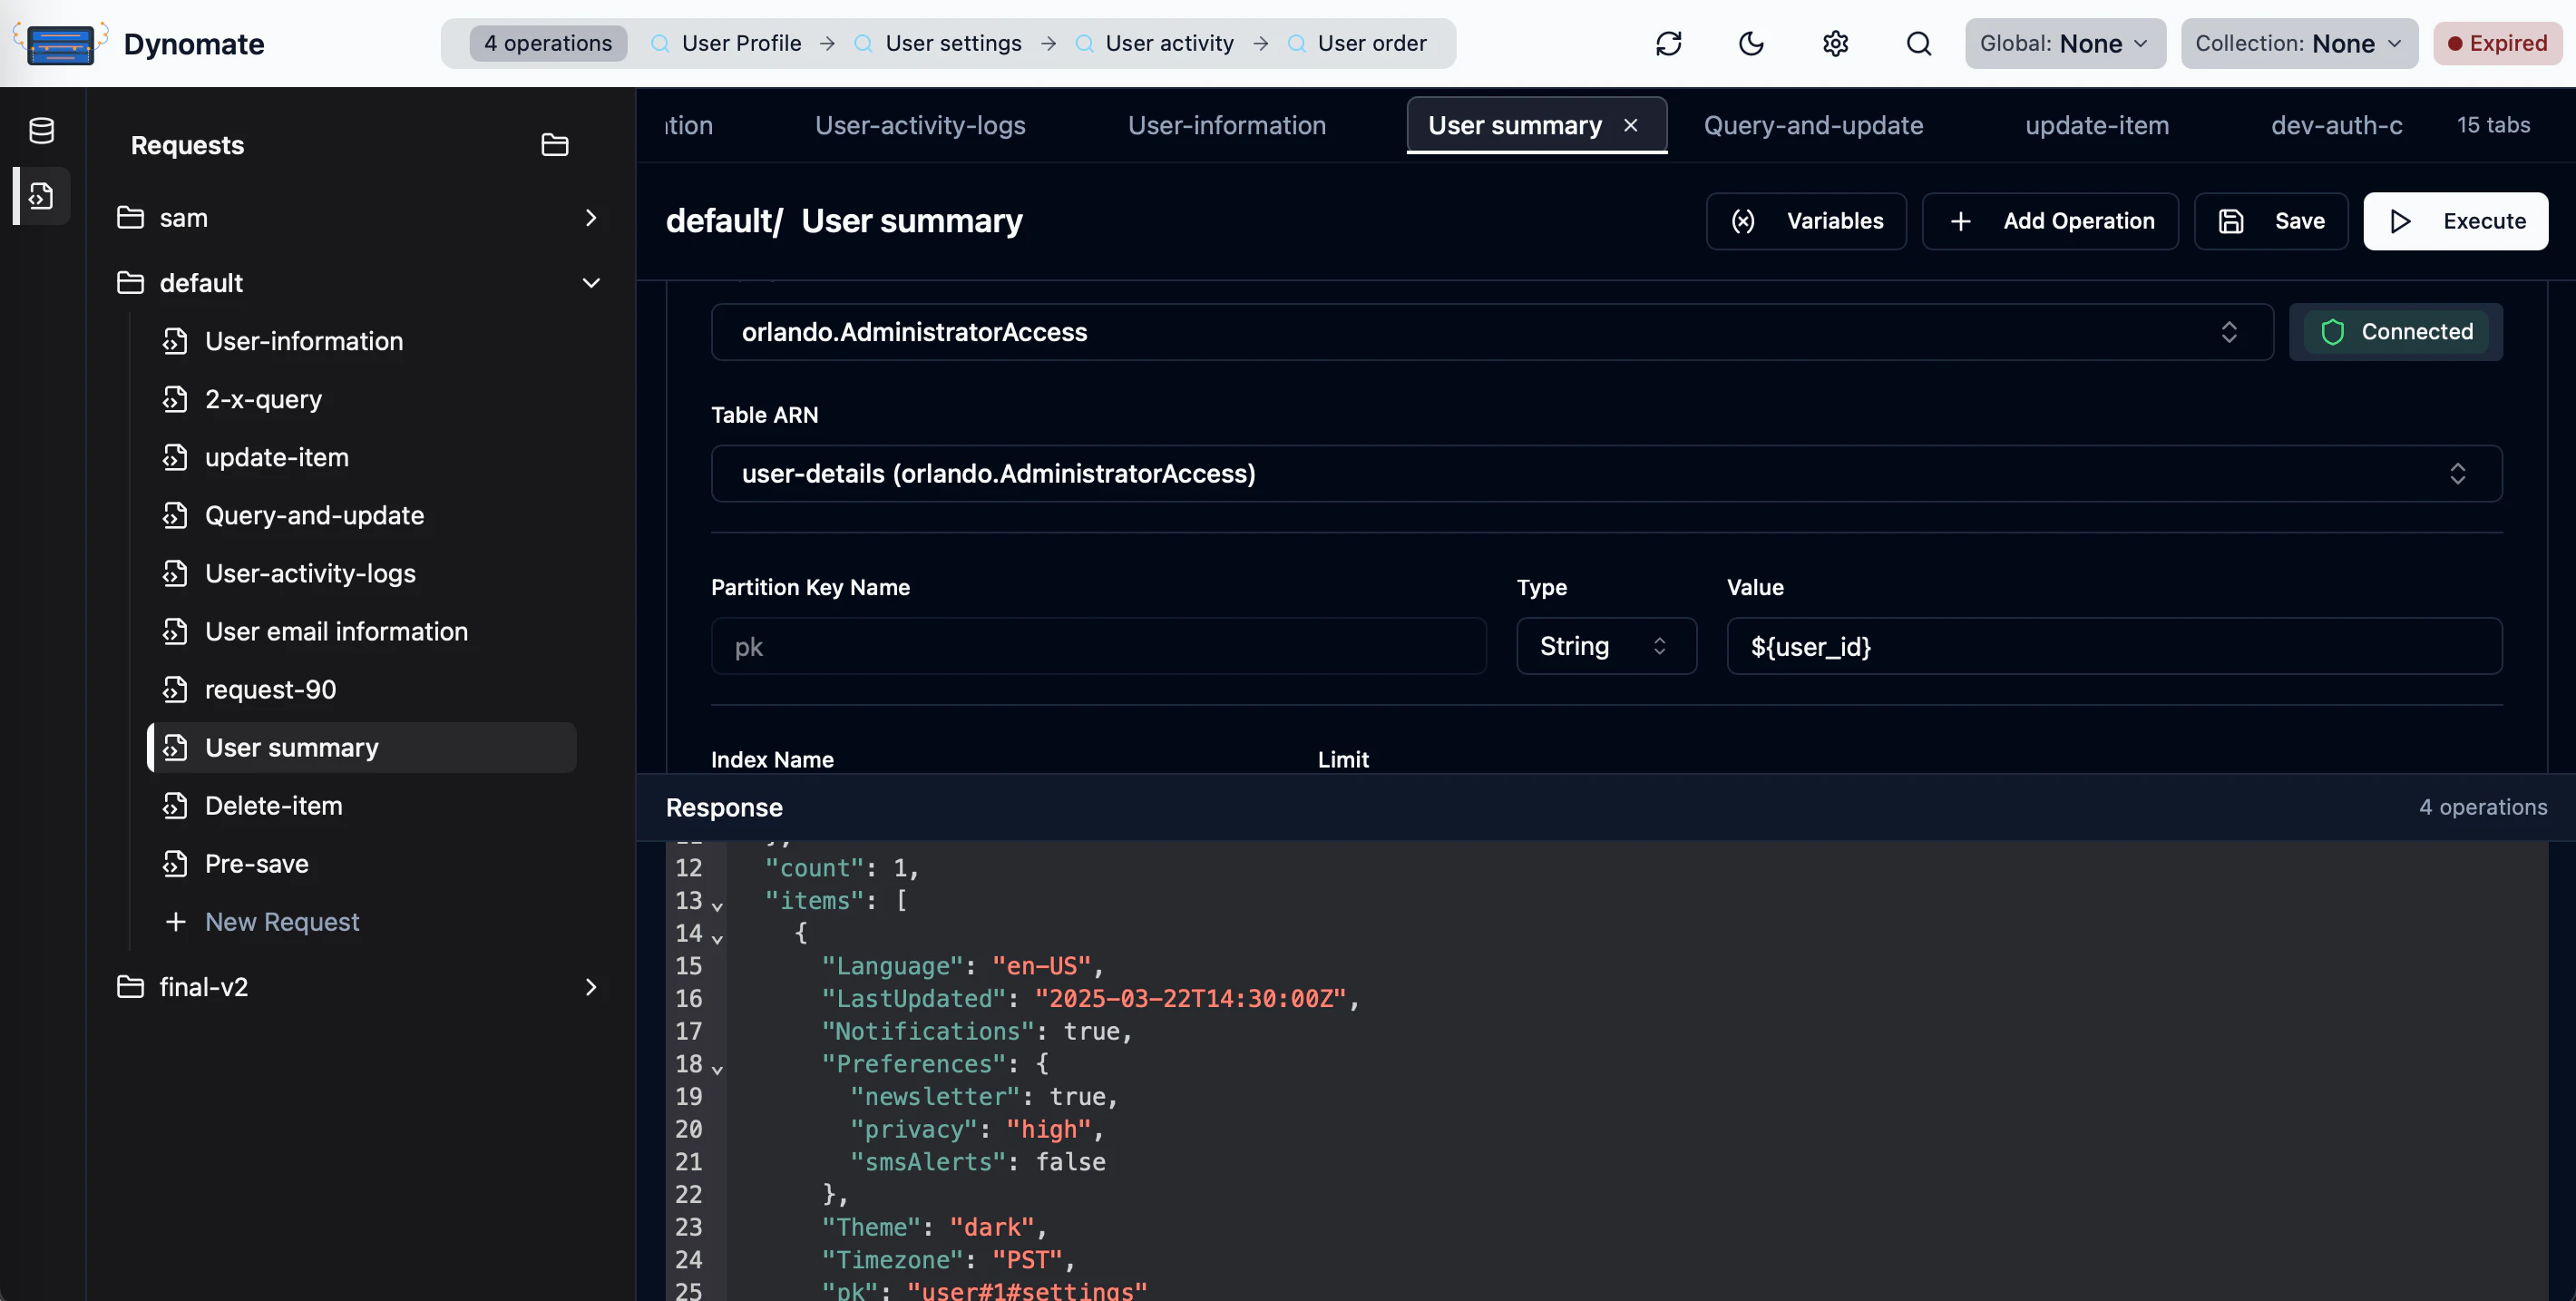This screenshot has width=2576, height=1301.
Task: Select the database panel icon in the left rail
Action: [41, 130]
